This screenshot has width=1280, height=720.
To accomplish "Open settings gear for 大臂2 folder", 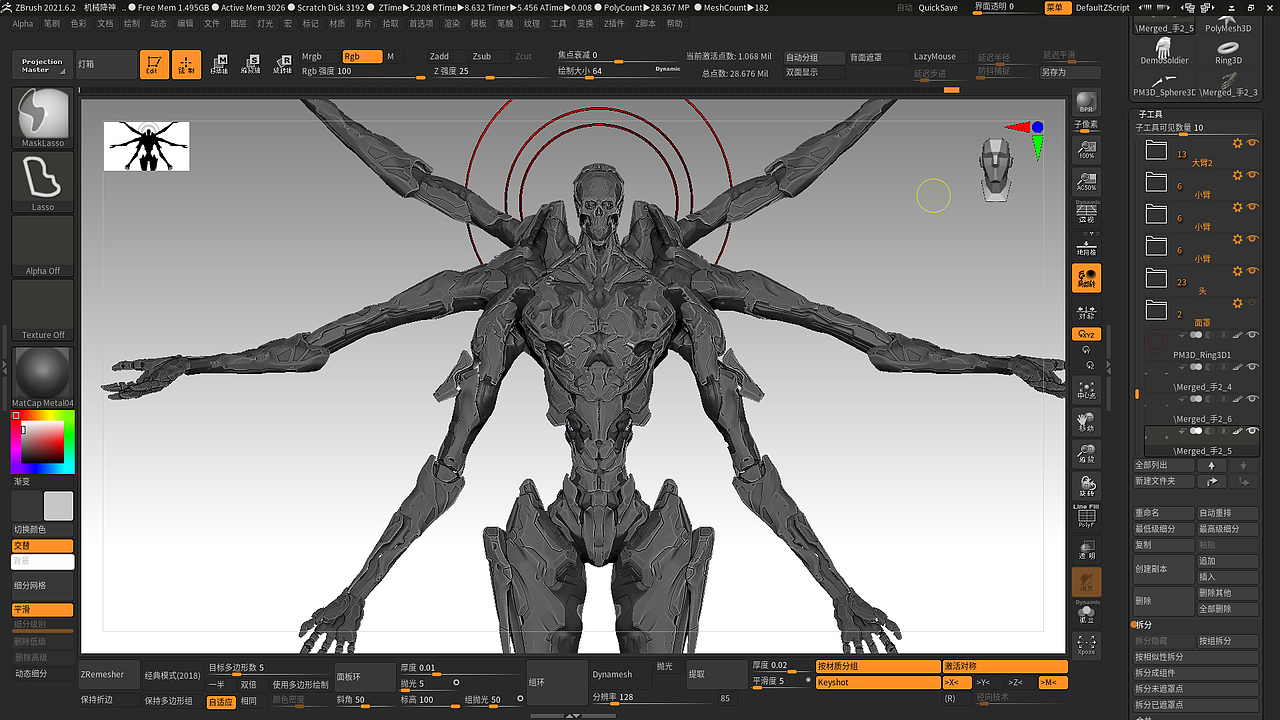I will [x=1237, y=143].
